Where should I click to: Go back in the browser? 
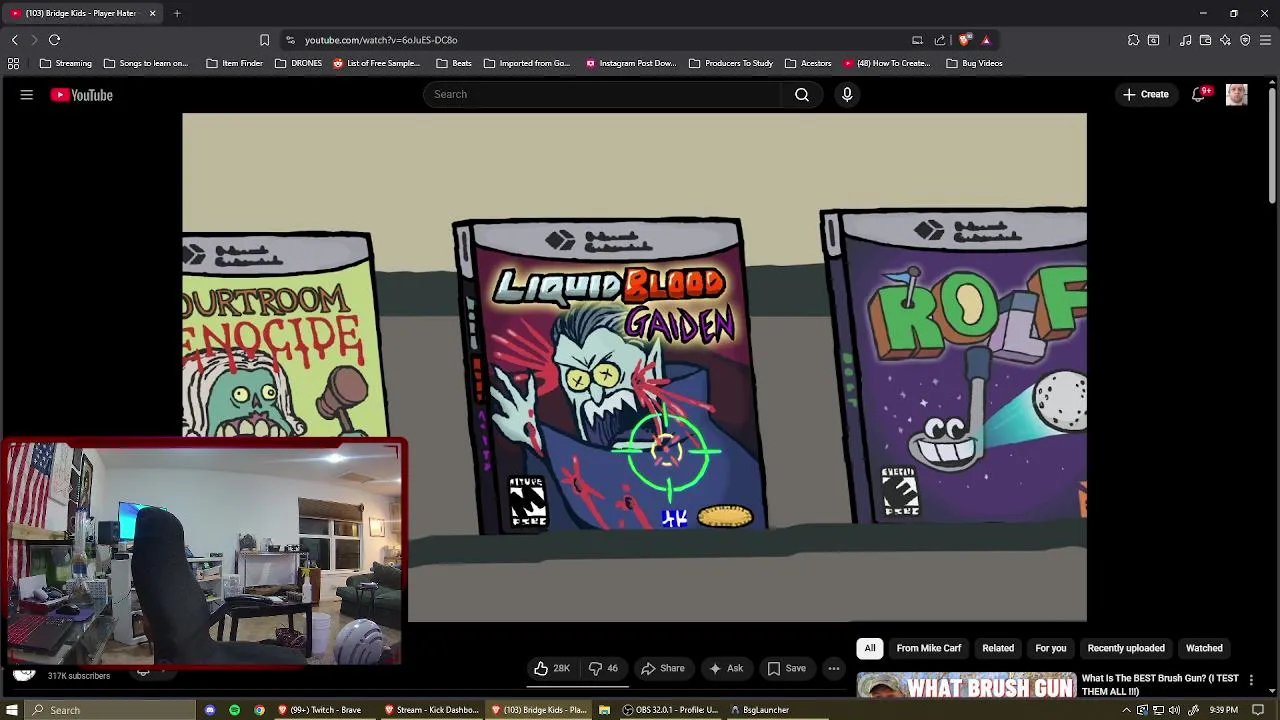(14, 40)
